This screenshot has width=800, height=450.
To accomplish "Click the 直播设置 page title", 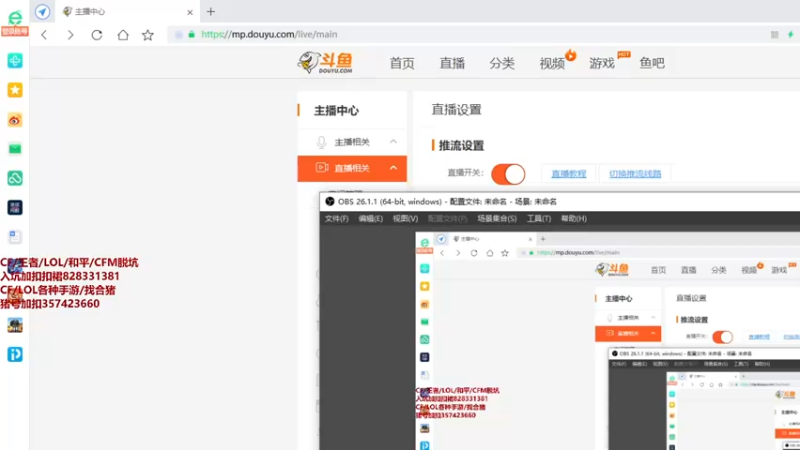I will (x=457, y=110).
